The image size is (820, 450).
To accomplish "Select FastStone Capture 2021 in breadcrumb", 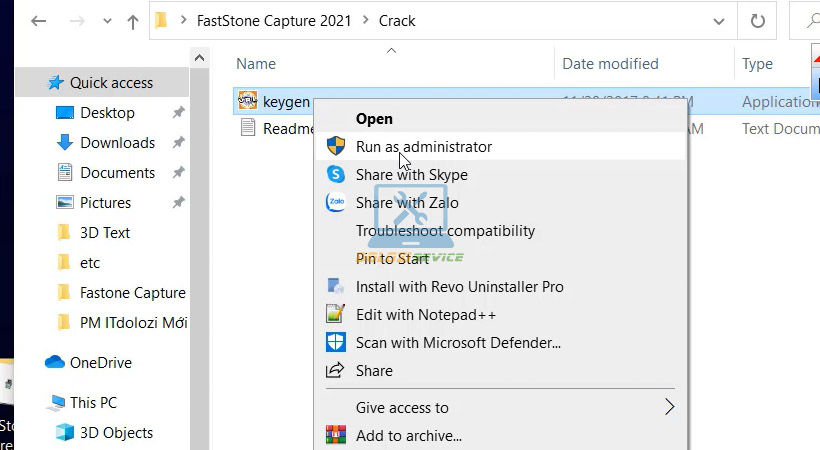I will (x=274, y=21).
